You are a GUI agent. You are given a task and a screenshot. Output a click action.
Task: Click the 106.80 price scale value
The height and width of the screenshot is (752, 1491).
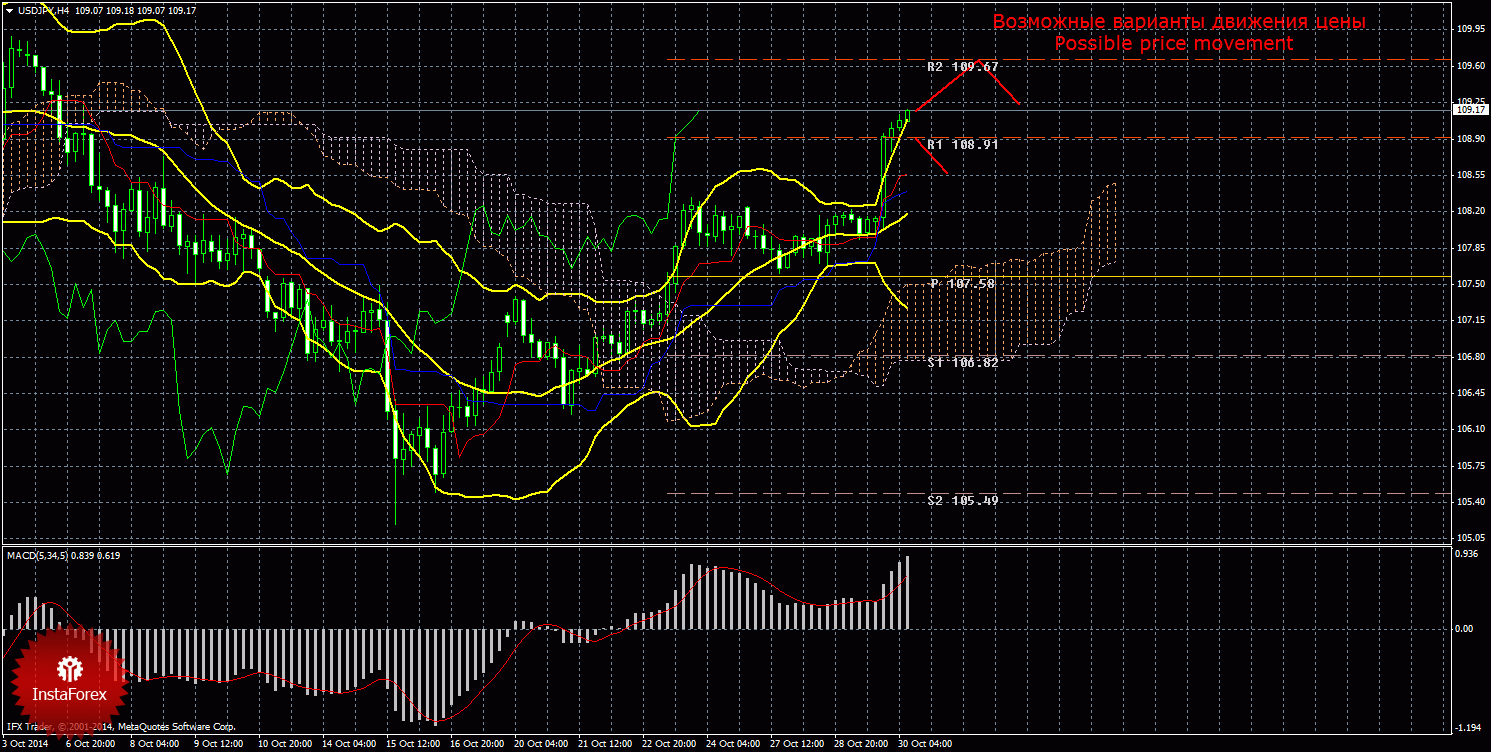point(1470,357)
